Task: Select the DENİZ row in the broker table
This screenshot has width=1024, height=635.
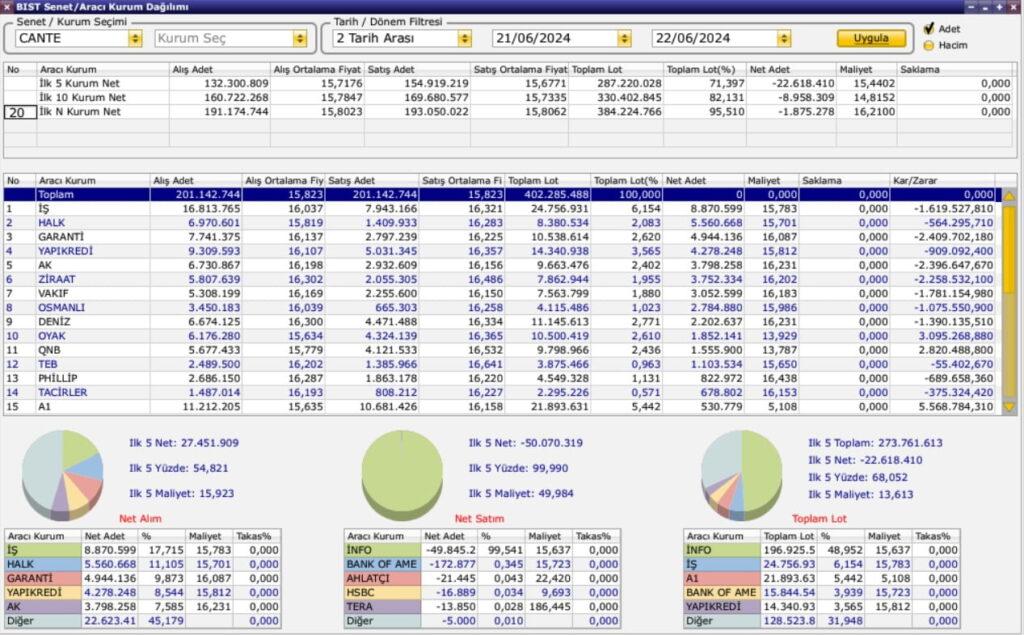Action: click(x=502, y=322)
